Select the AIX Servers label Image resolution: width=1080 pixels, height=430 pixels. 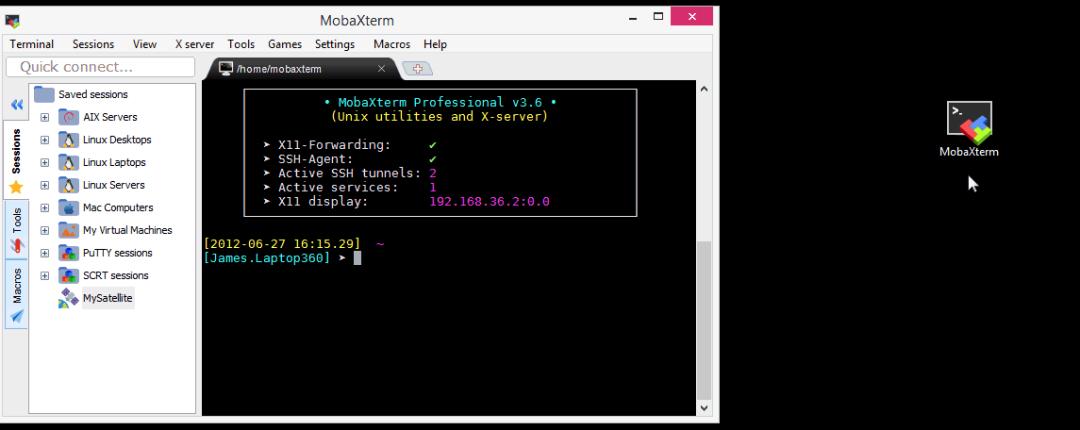point(110,117)
